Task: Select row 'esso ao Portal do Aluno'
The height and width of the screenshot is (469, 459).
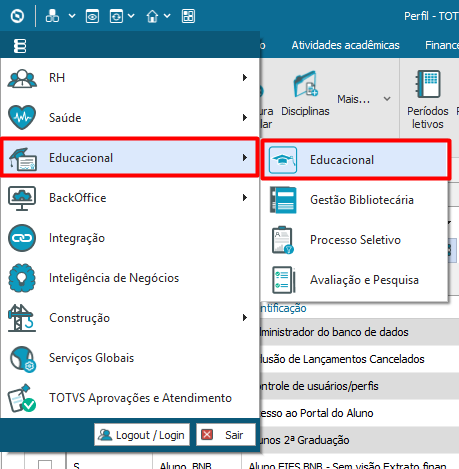Action: (359, 413)
